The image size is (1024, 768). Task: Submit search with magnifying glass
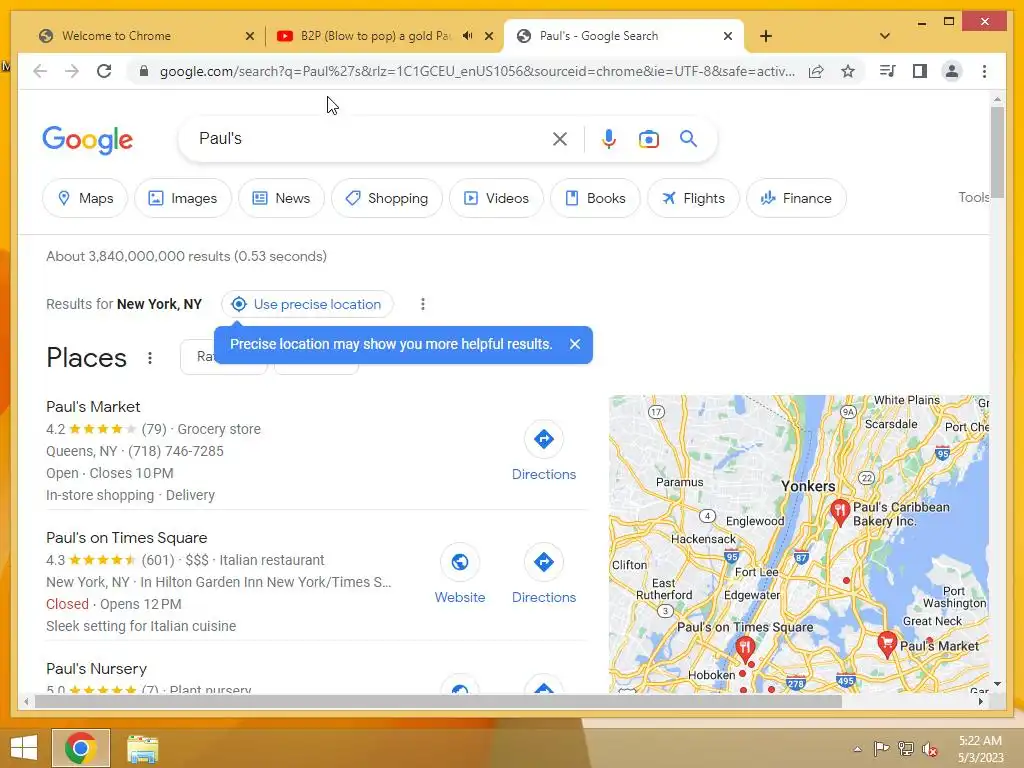point(688,138)
